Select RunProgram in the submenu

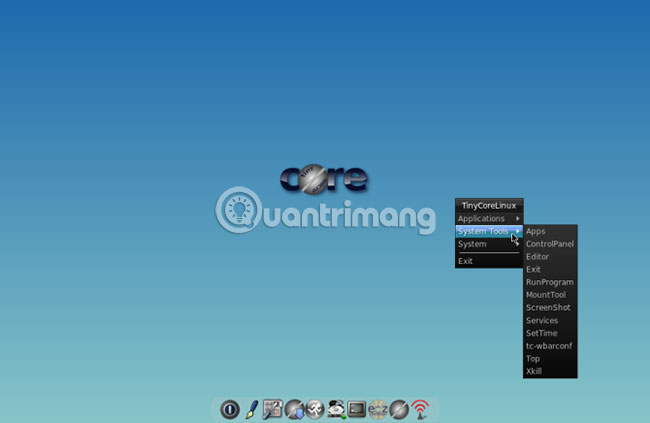pos(550,282)
